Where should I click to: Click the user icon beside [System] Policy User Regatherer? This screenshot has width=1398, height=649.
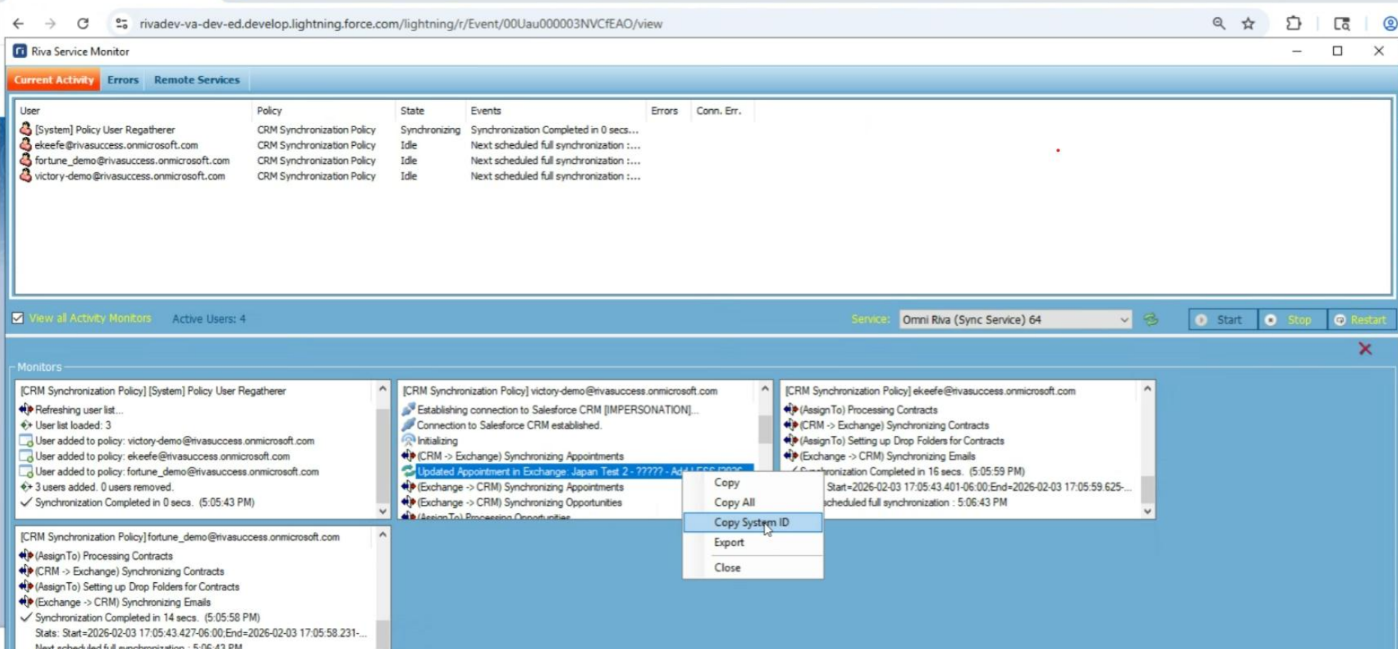[x=26, y=130]
